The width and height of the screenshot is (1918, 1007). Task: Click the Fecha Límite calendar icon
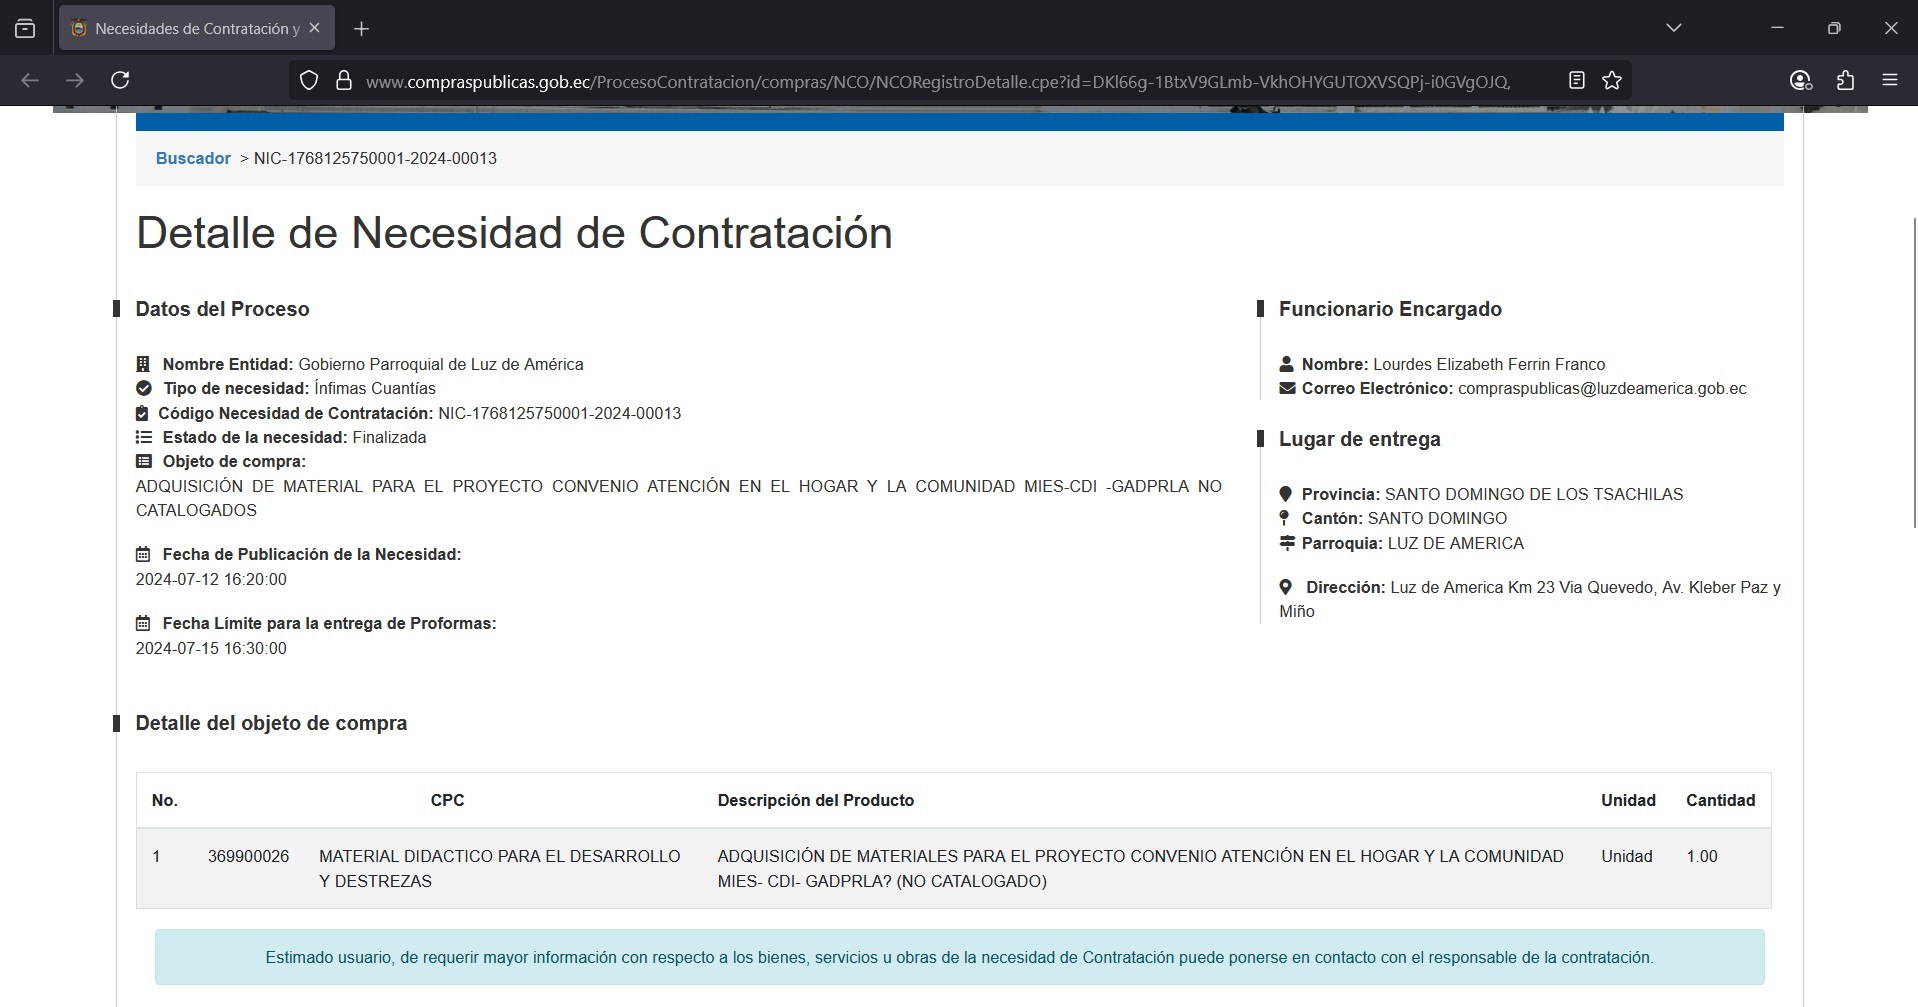click(143, 623)
